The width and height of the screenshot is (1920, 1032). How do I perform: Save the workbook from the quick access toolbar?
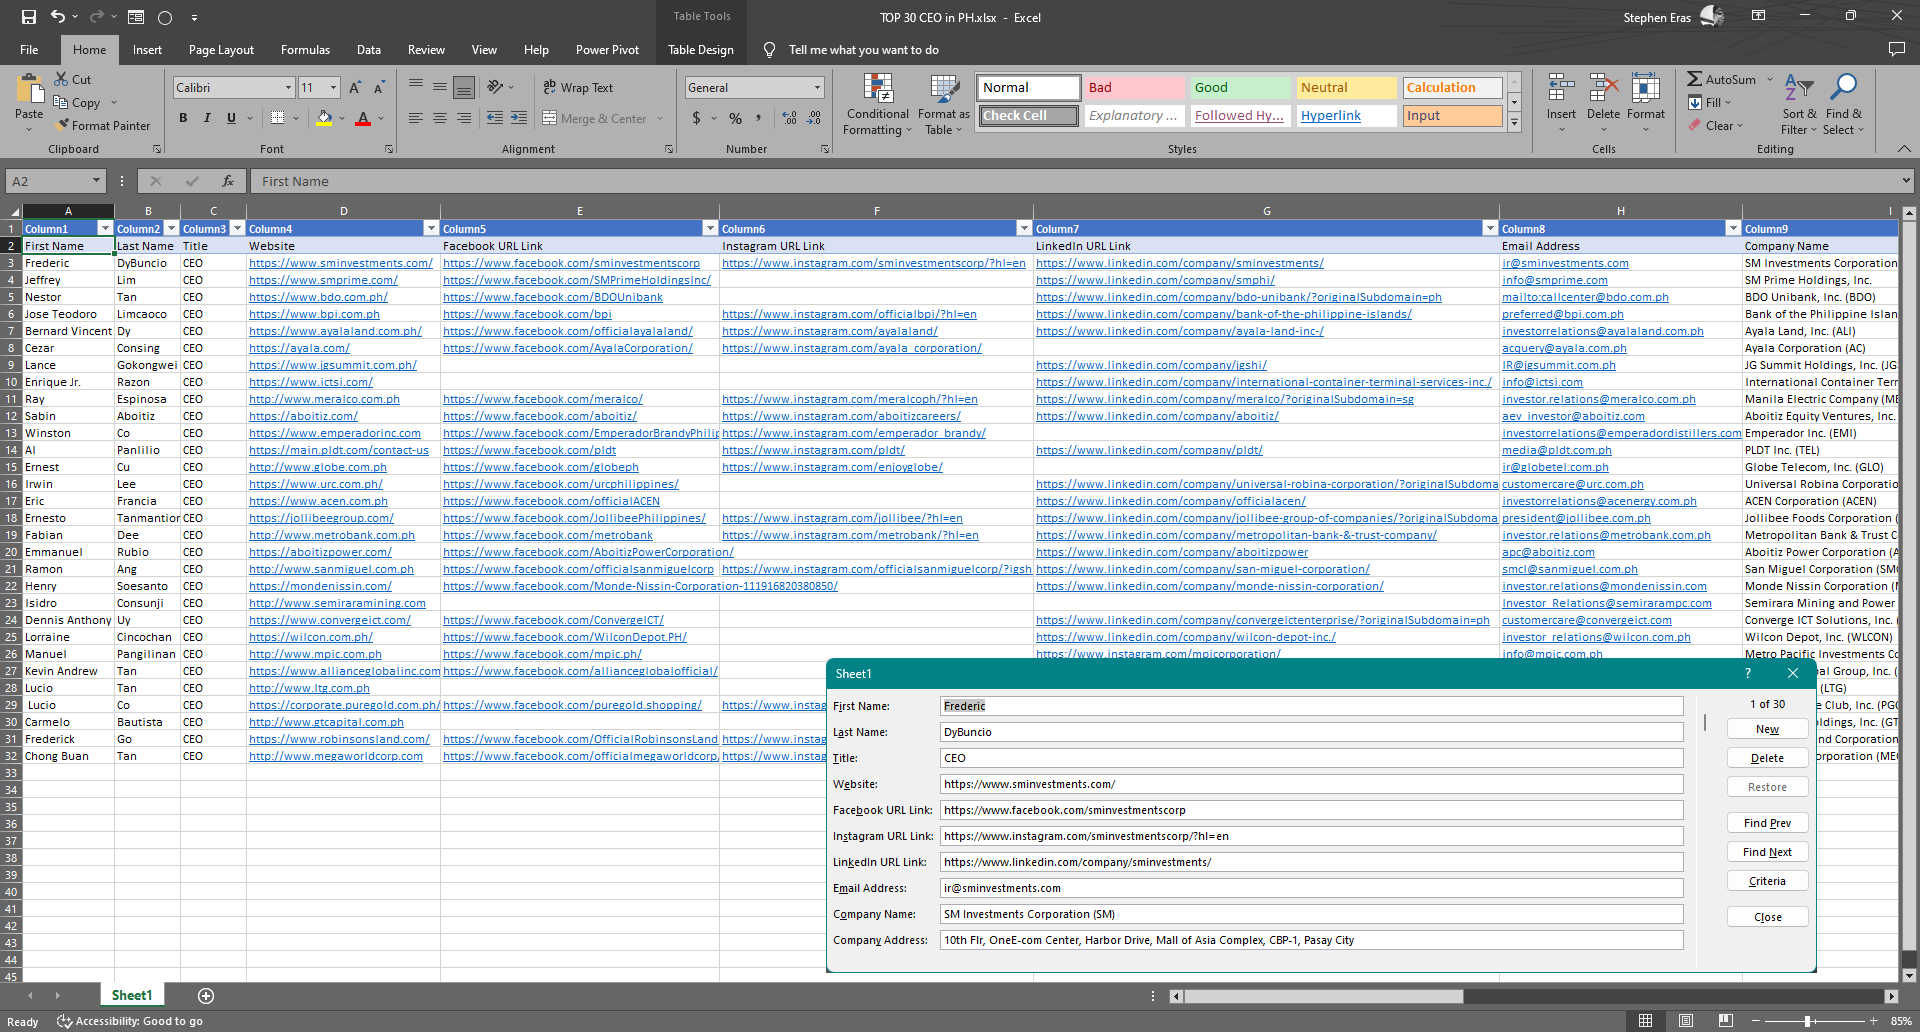tap(29, 17)
